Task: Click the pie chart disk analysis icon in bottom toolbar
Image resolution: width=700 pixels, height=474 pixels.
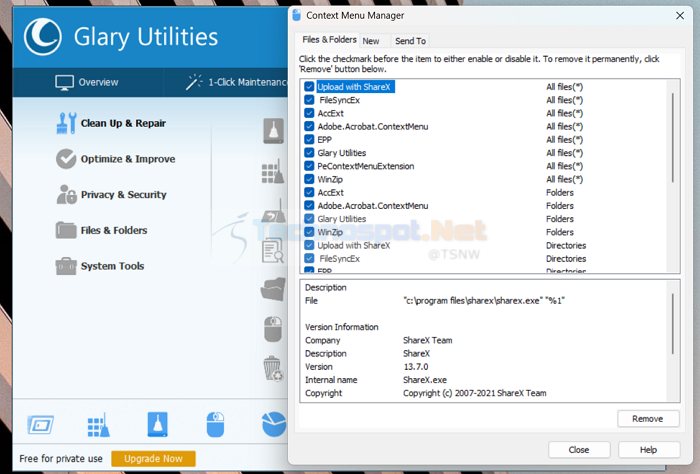Action: (274, 424)
